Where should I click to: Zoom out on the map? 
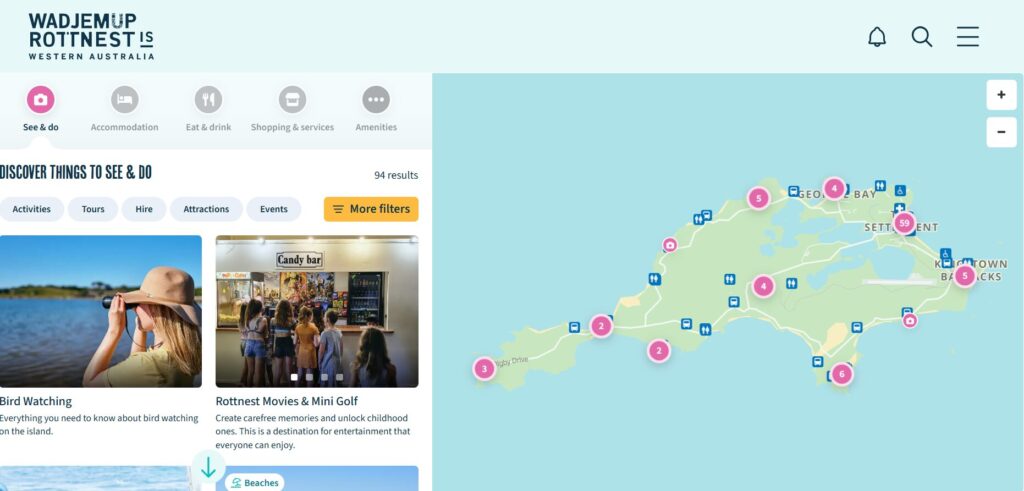(x=1001, y=133)
